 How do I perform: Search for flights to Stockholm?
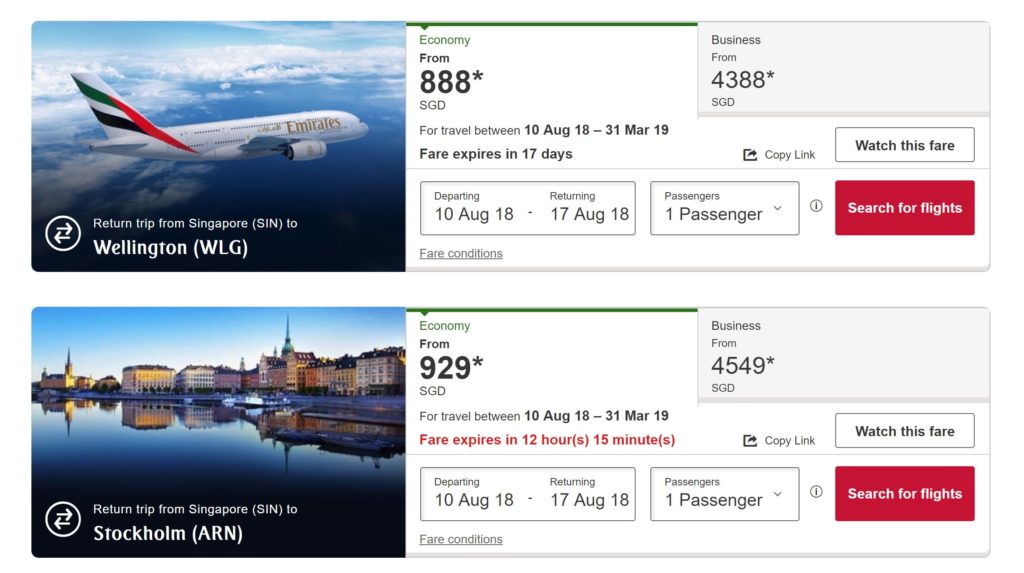(904, 494)
